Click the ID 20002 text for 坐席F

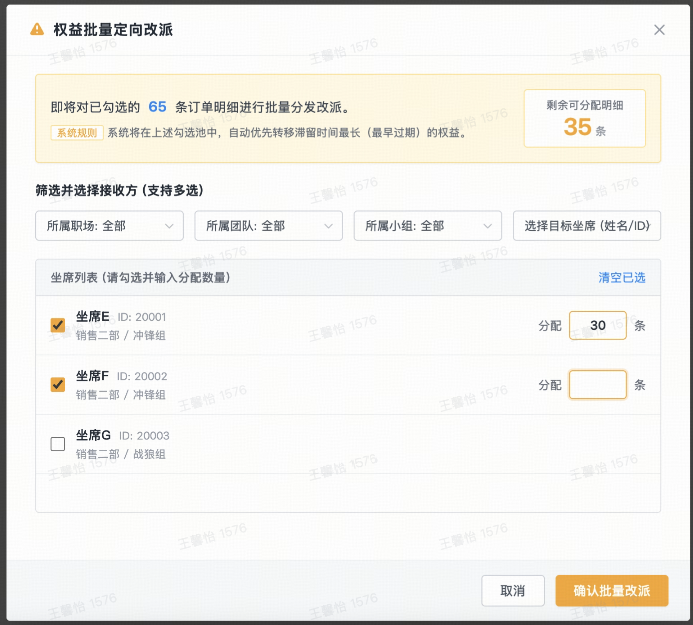tap(142, 377)
